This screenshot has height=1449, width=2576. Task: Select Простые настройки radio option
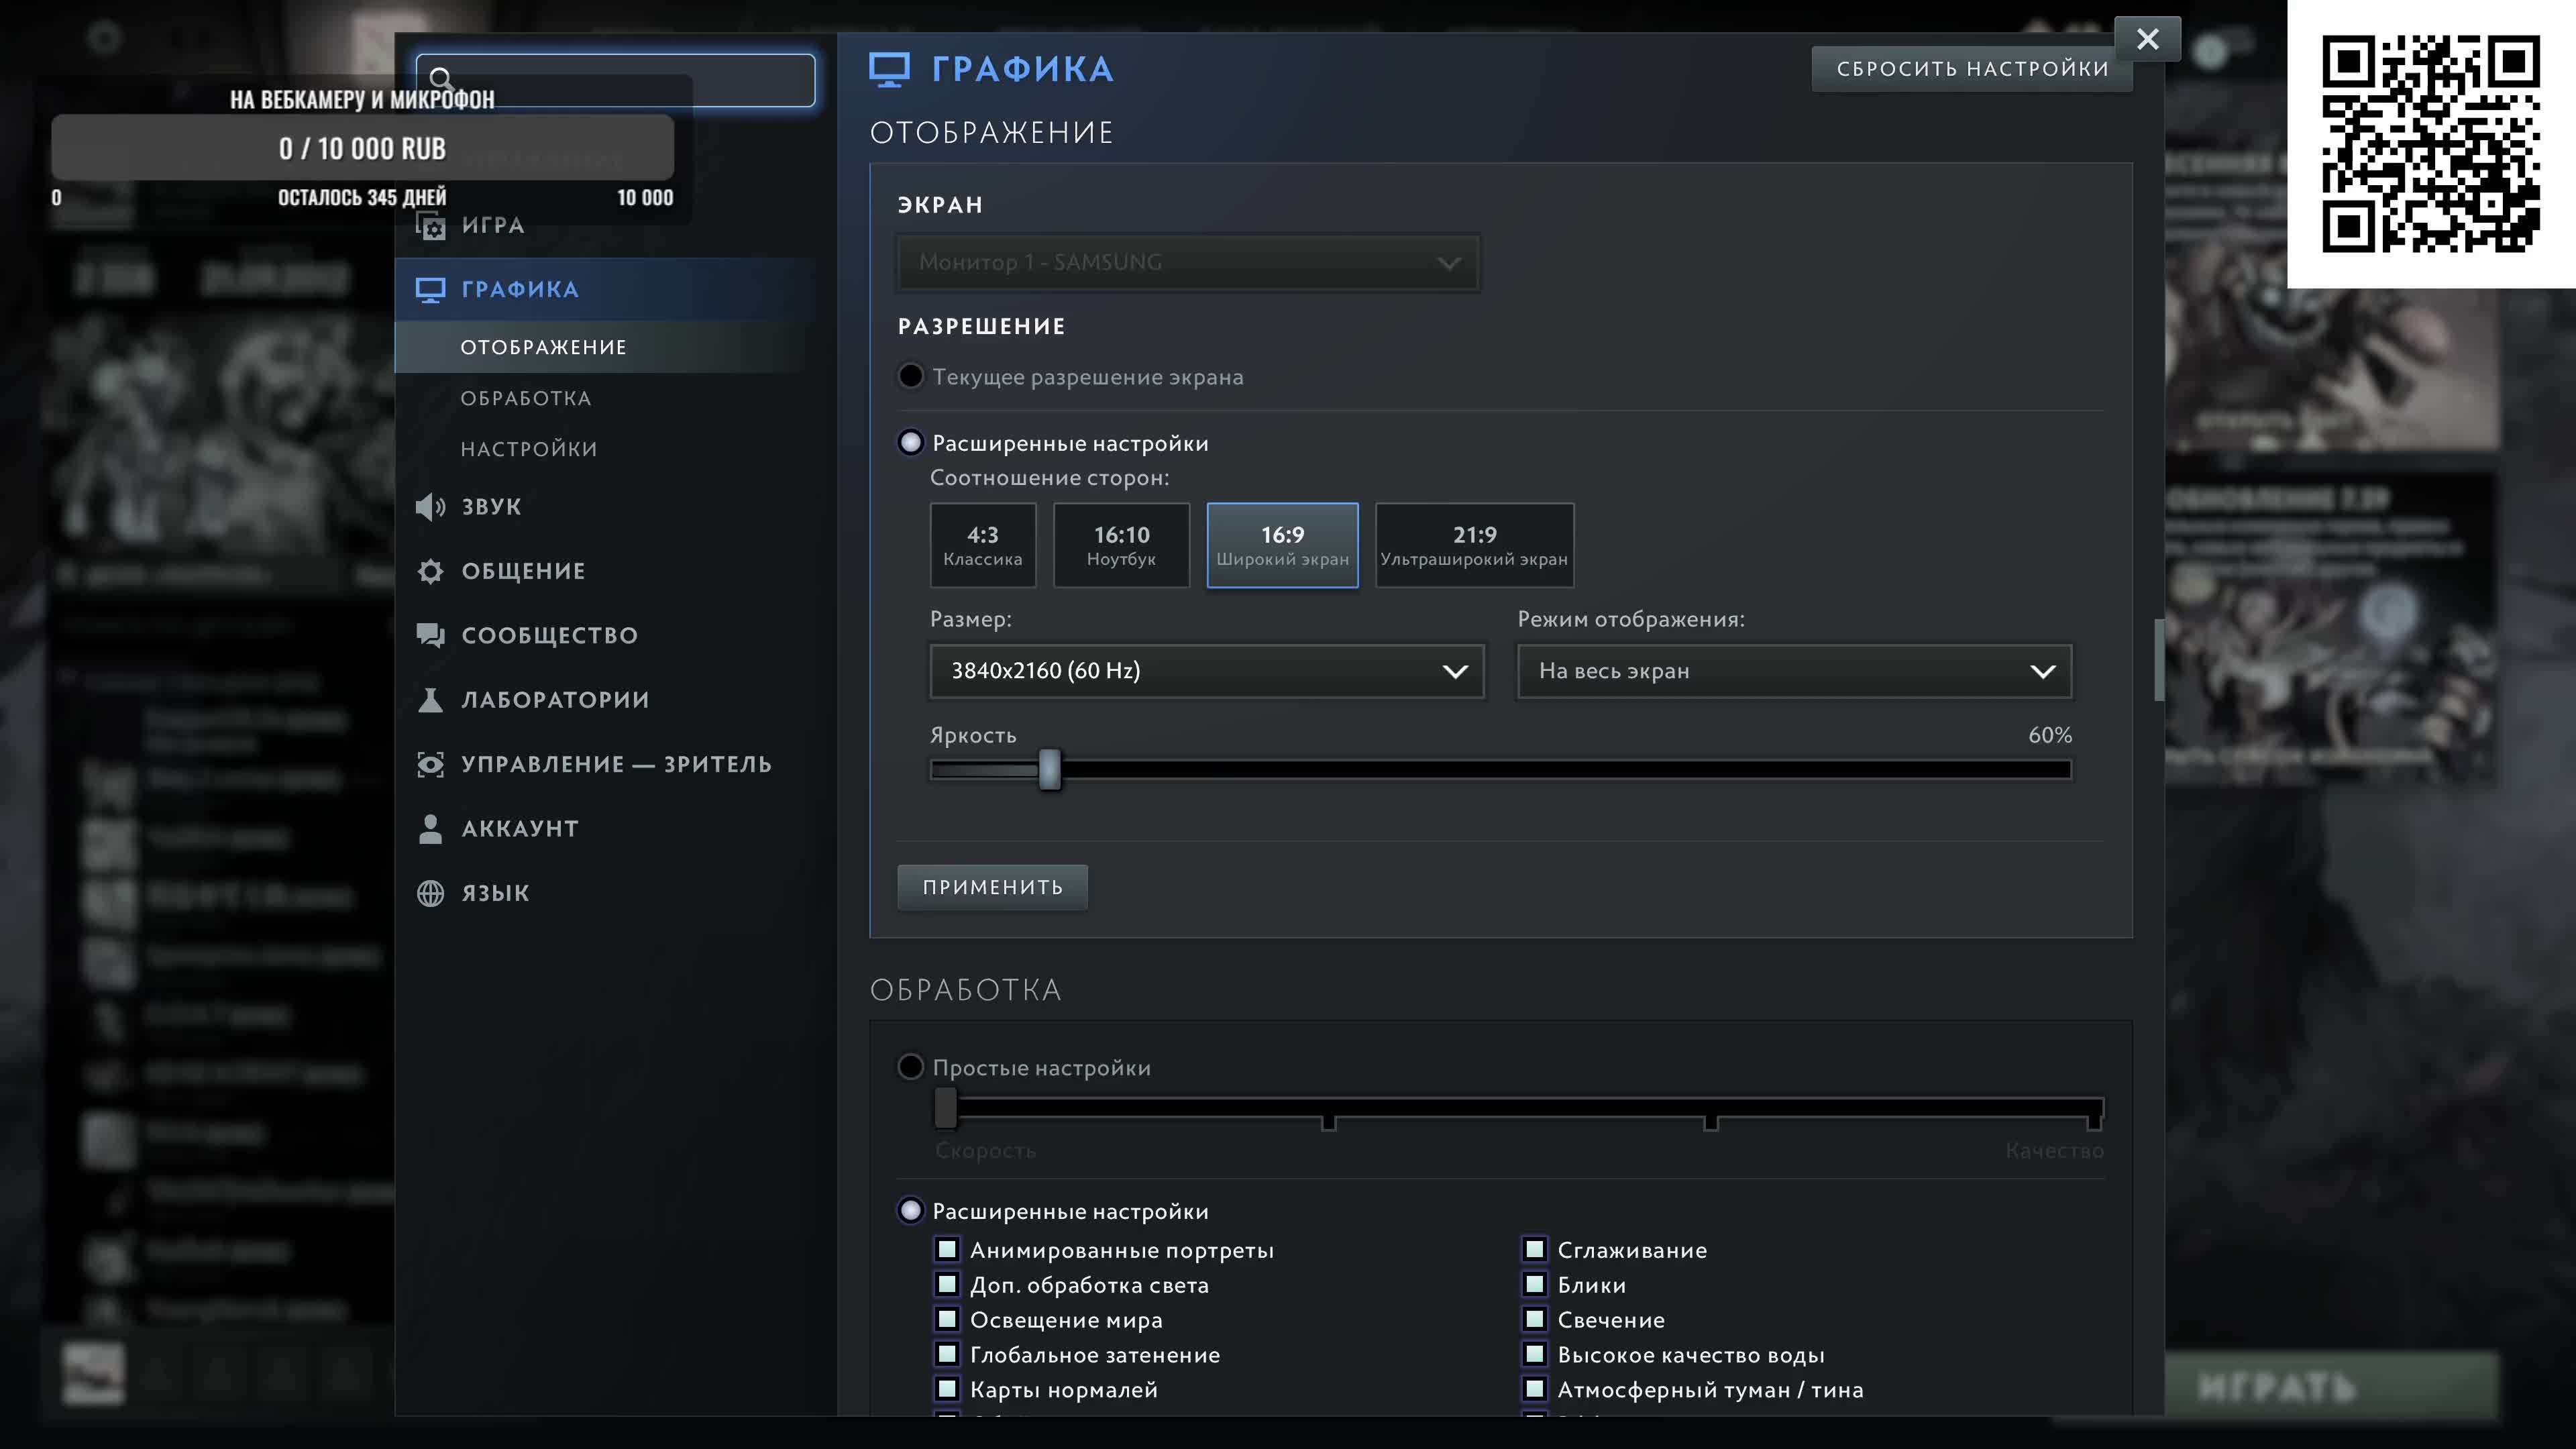click(x=910, y=1067)
